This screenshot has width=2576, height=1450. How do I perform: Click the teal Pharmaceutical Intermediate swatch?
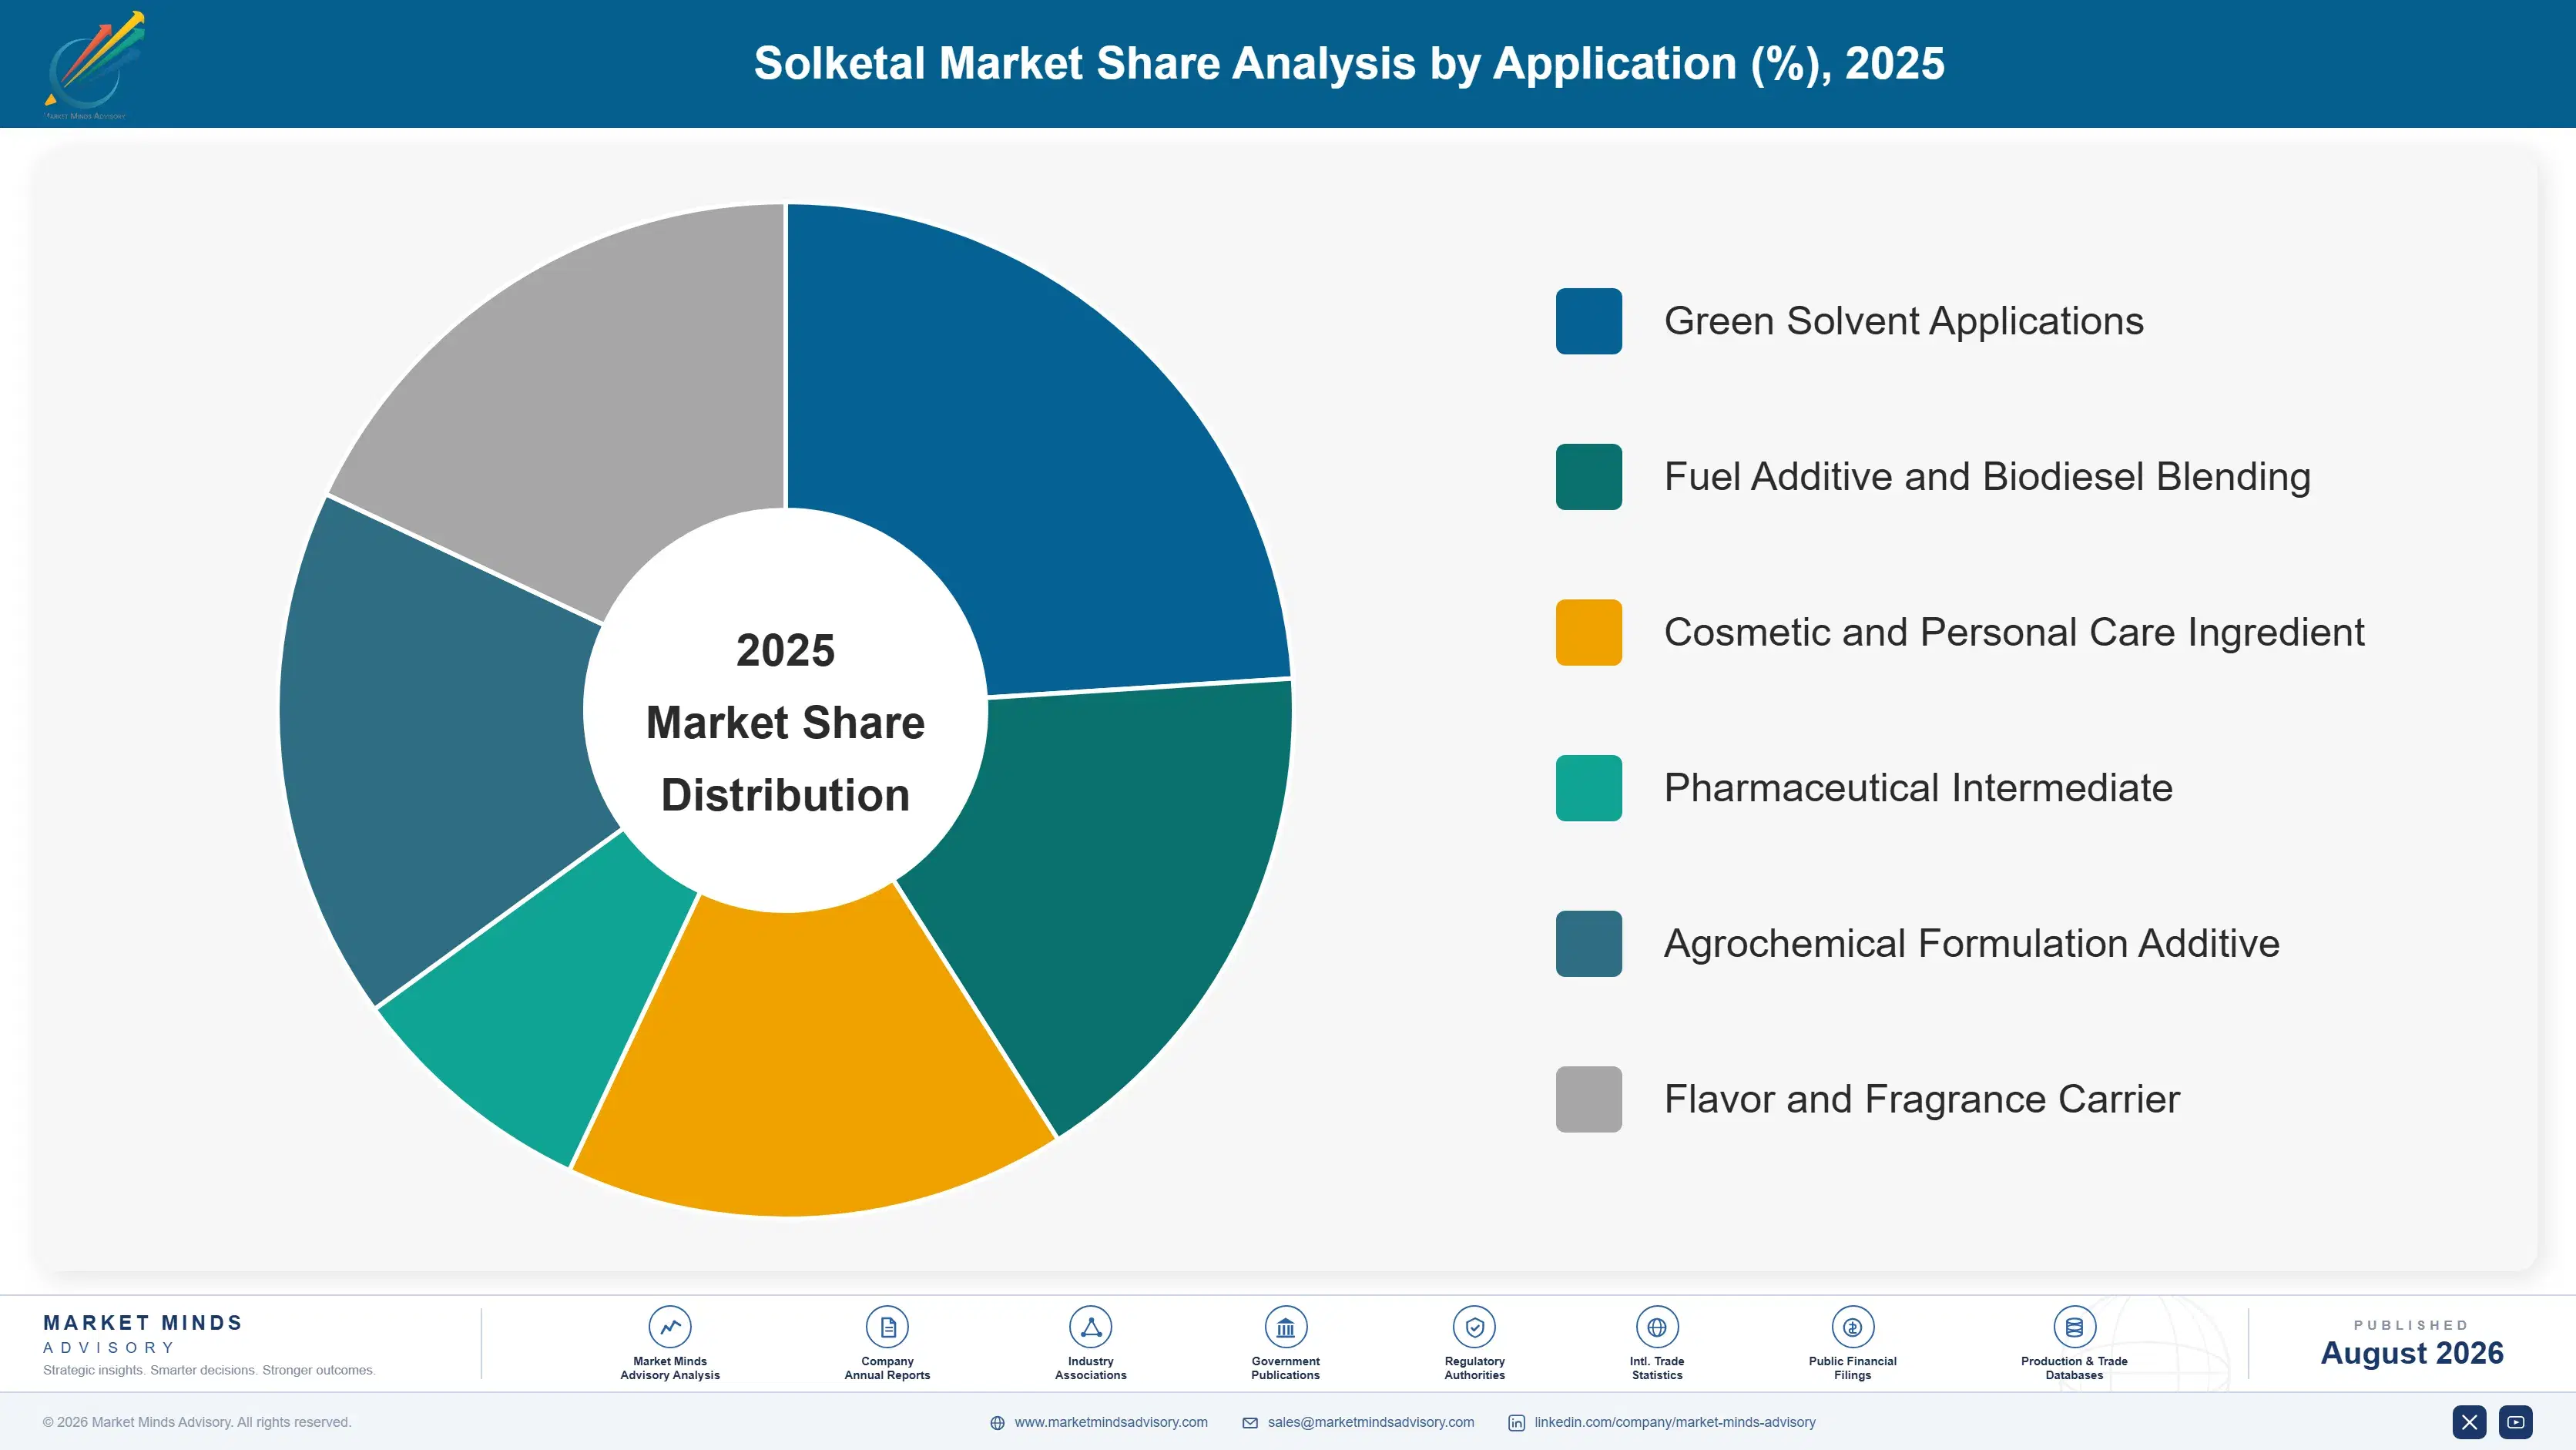pos(1588,788)
